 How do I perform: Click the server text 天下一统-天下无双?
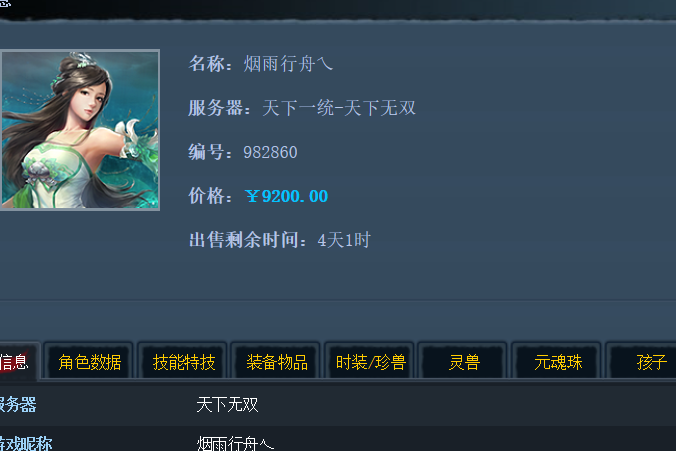(339, 108)
